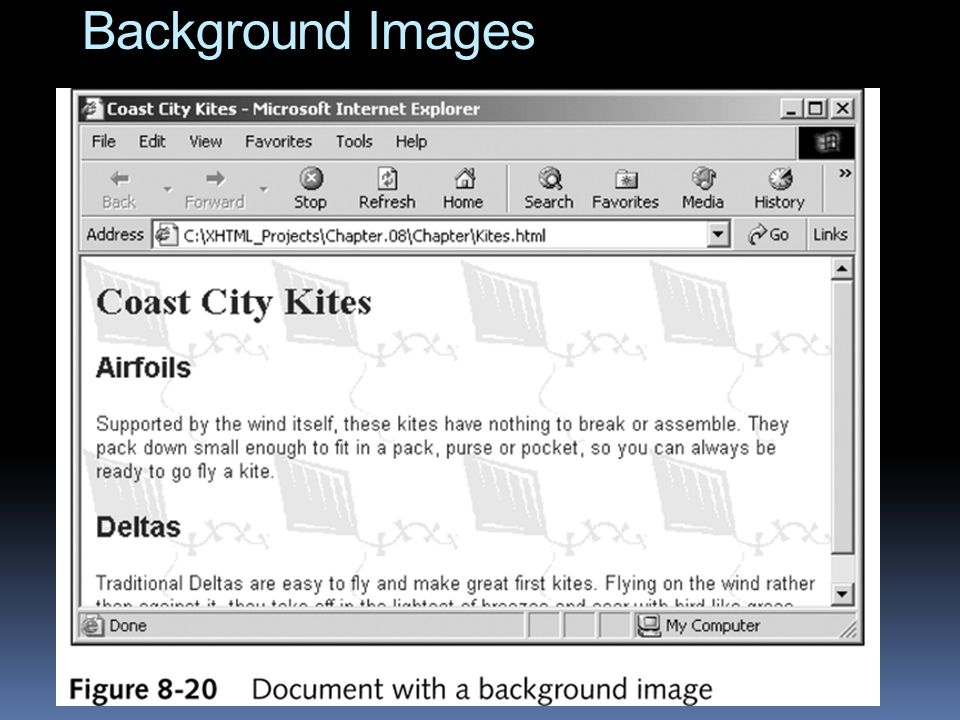Click the Back arrow toolbar icon
This screenshot has height=720, width=960.
(x=119, y=179)
